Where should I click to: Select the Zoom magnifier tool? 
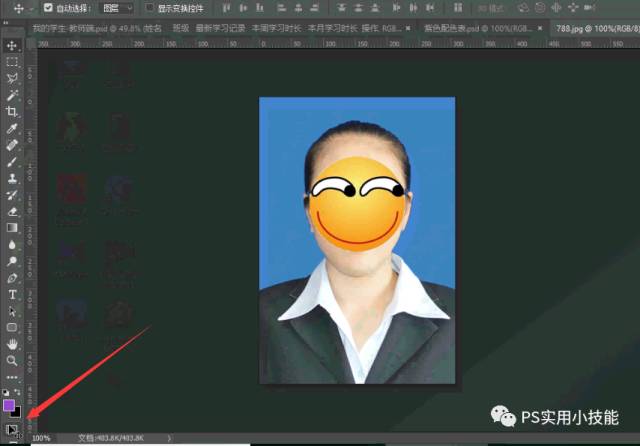tap(11, 361)
